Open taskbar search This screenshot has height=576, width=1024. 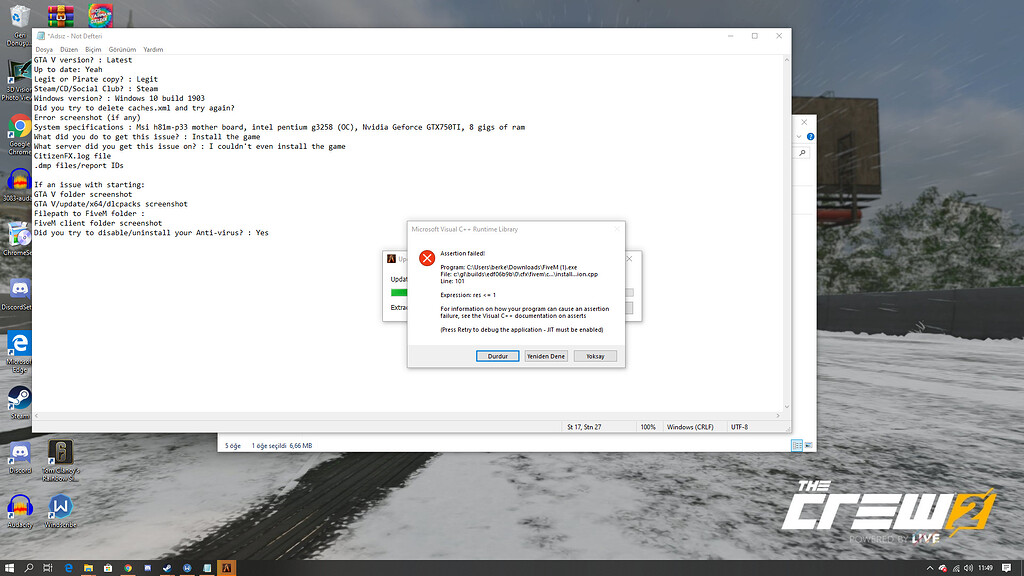[29, 568]
